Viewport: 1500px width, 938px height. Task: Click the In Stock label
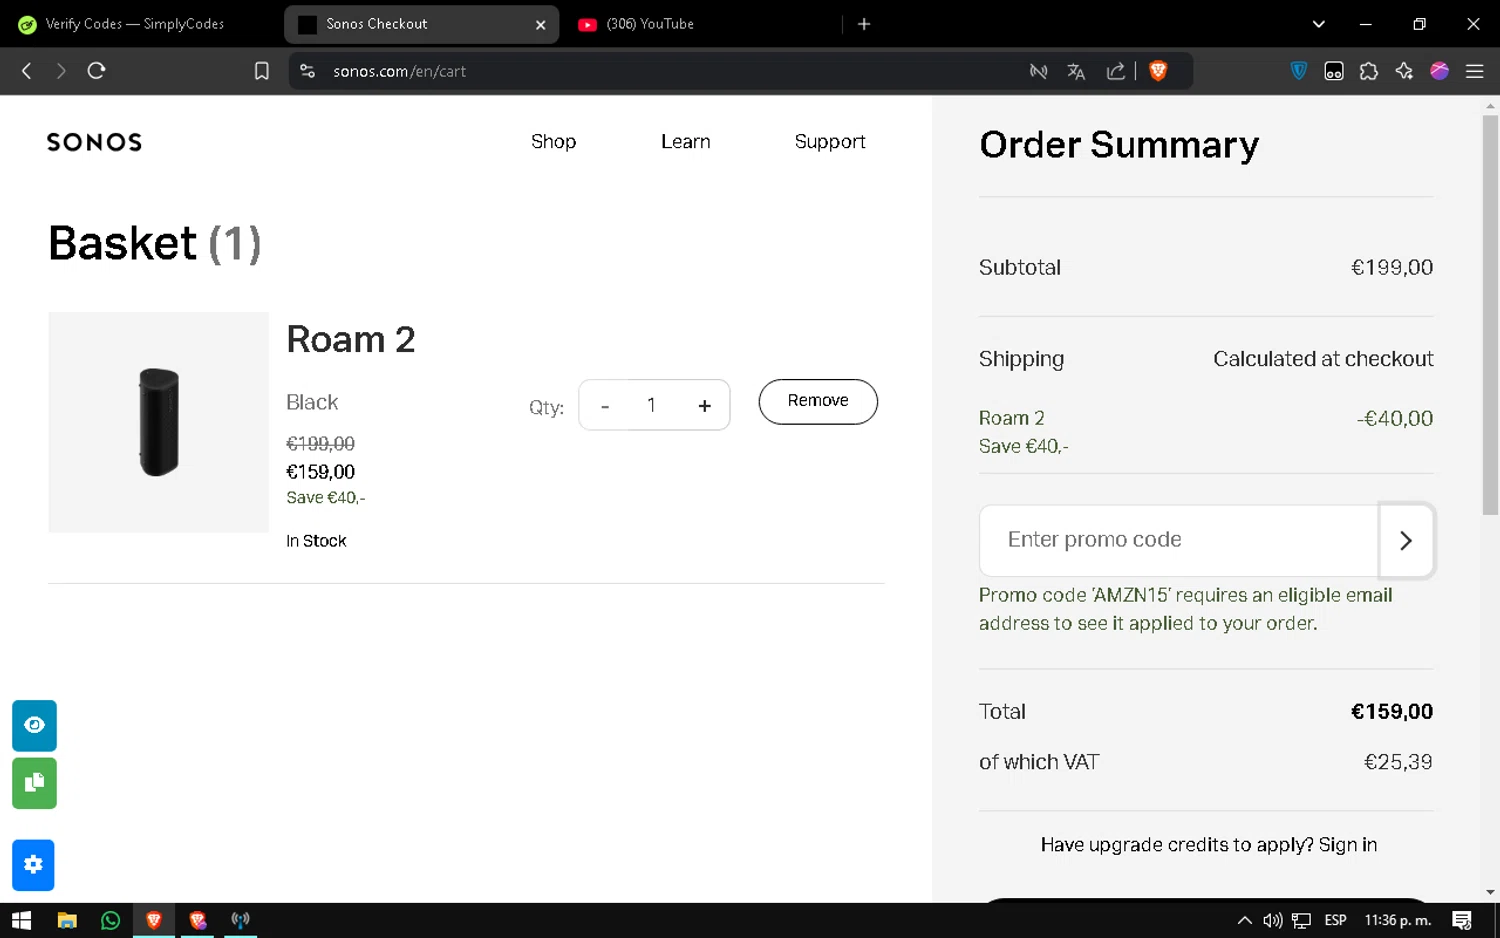click(316, 541)
